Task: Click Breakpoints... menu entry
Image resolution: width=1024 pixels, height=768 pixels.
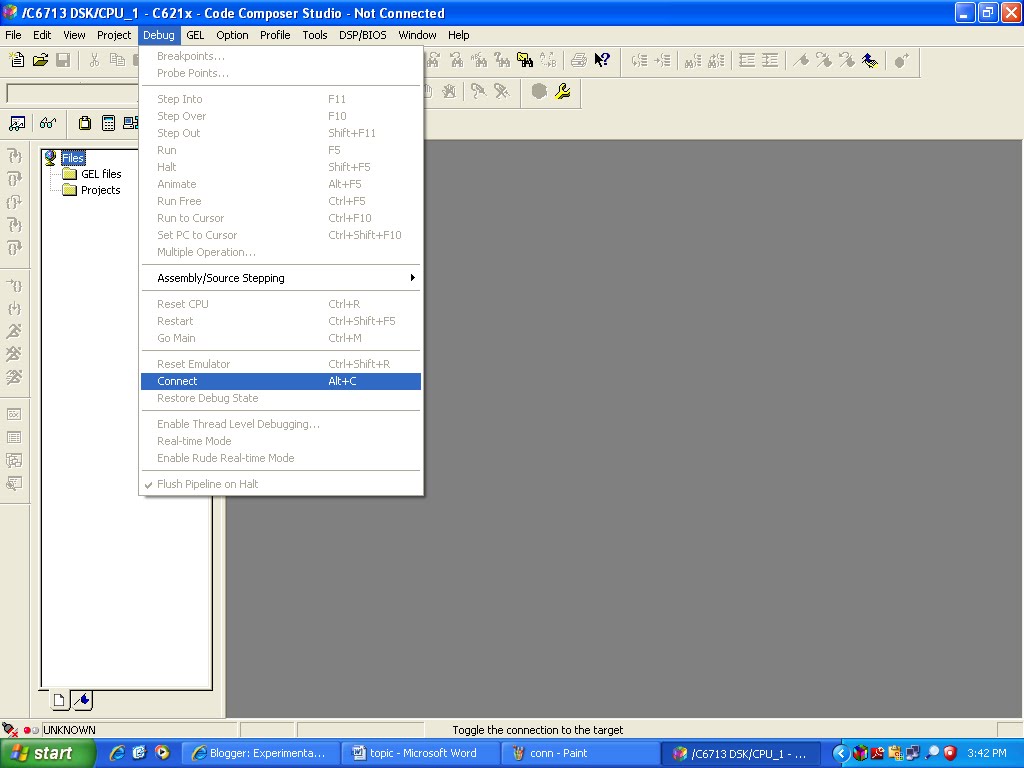Action: (281, 56)
